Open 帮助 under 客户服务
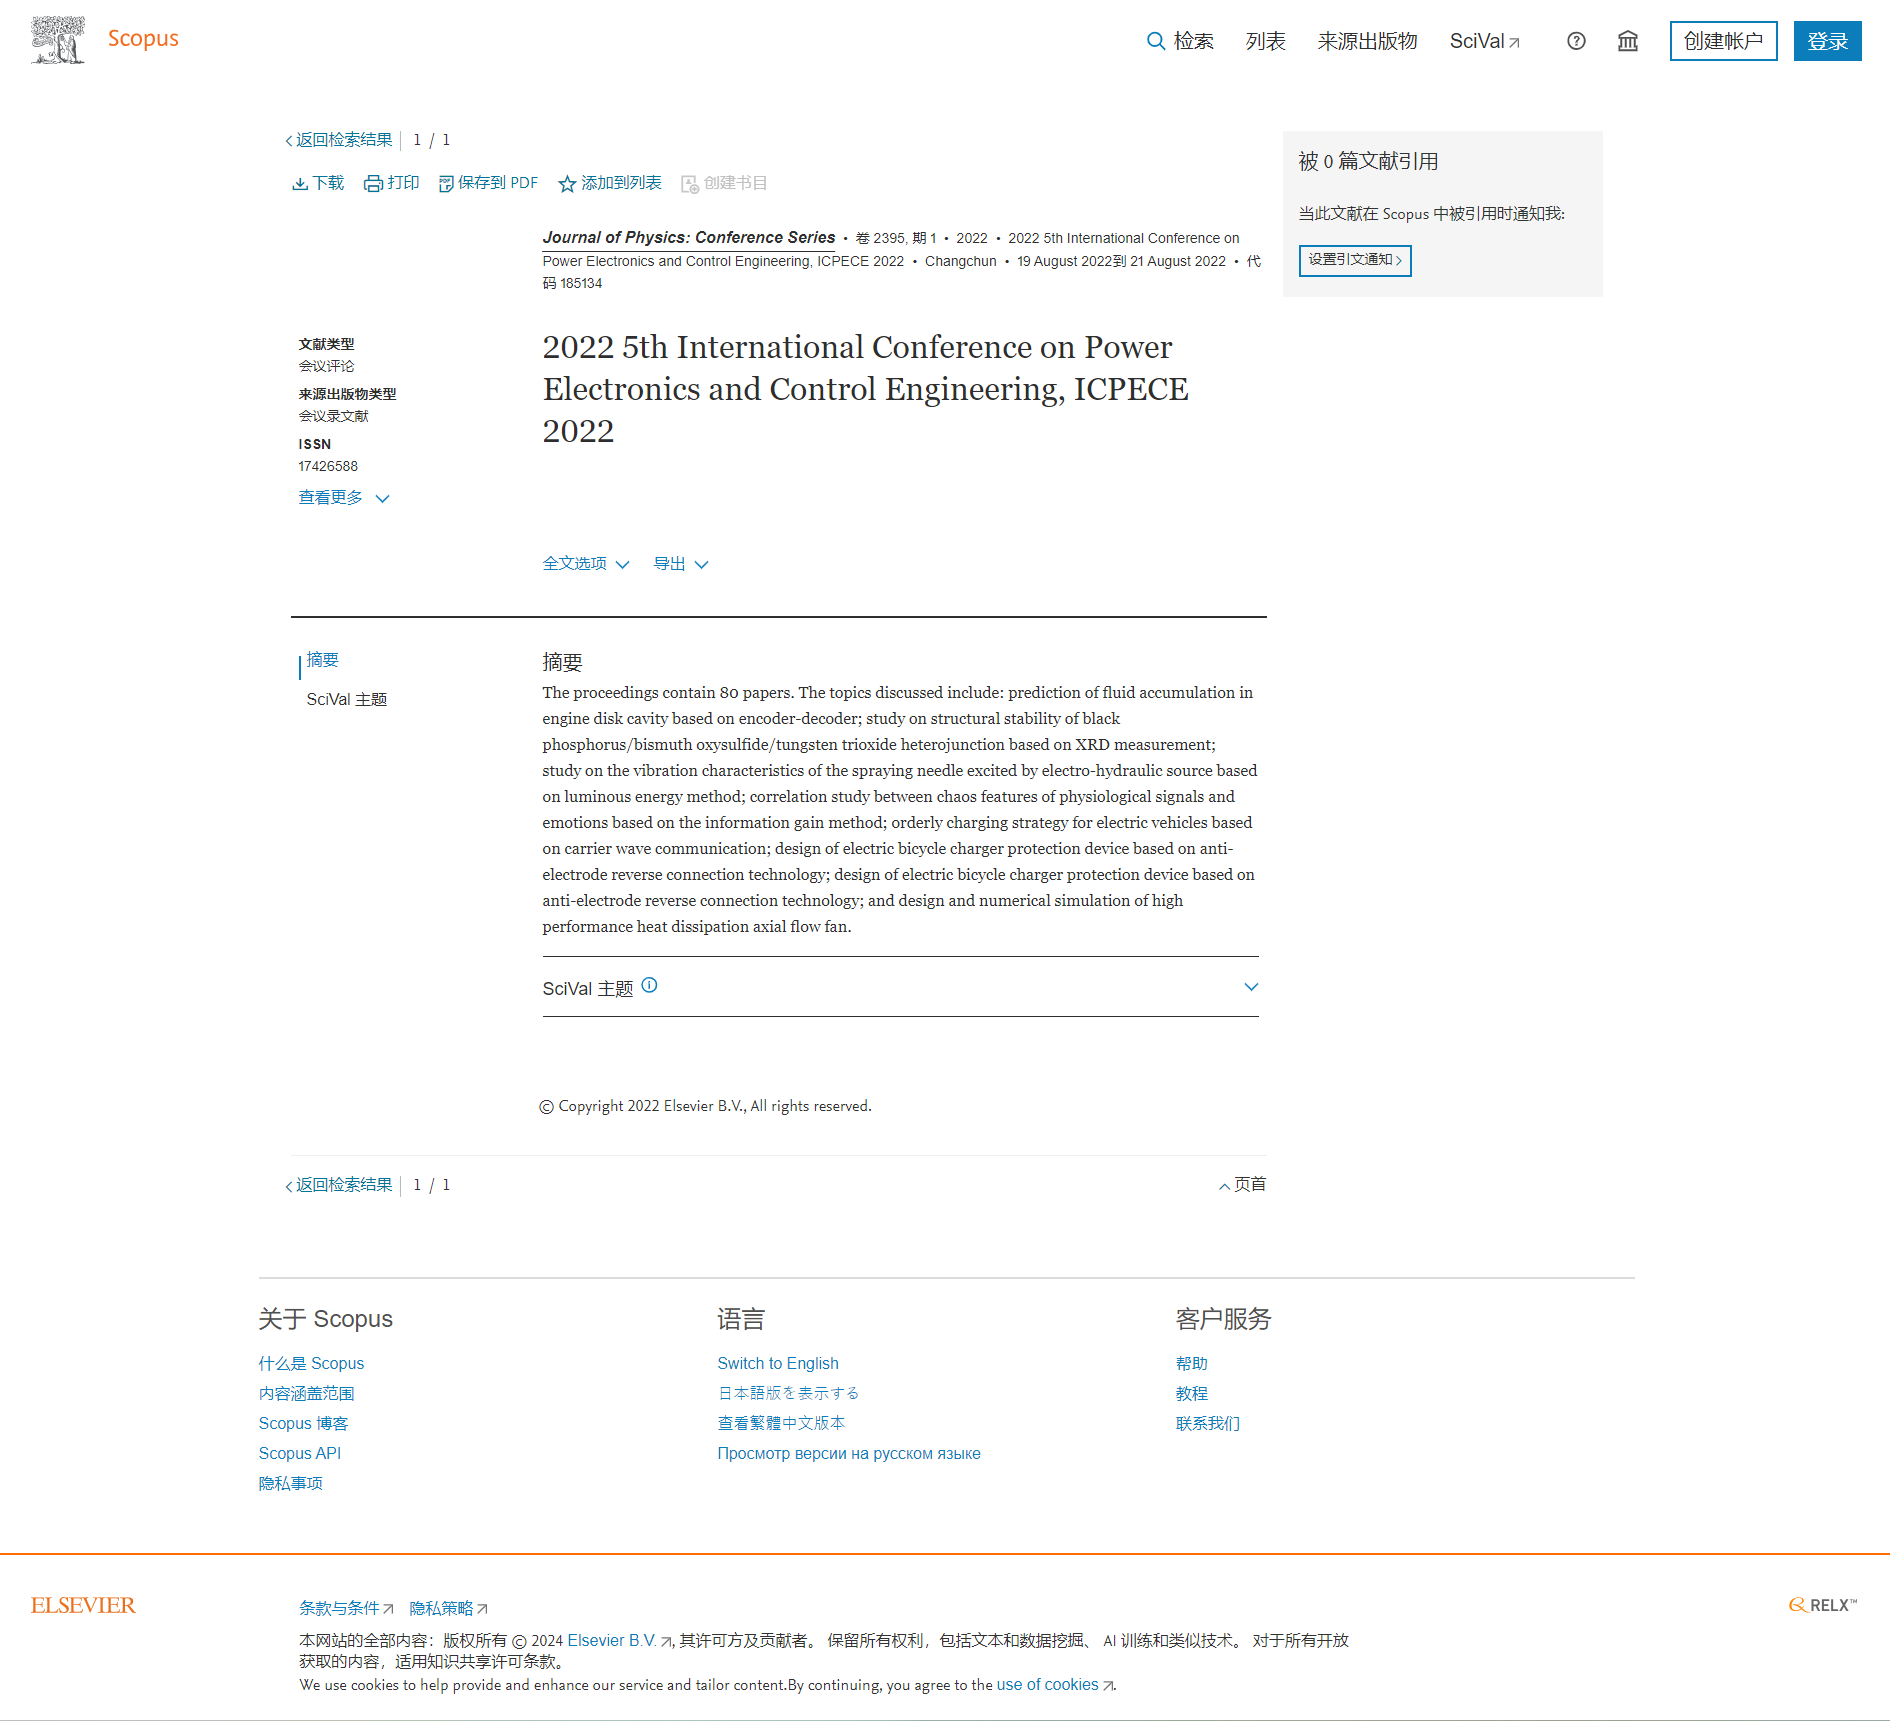The height and width of the screenshot is (1721, 1890). pos(1192,1363)
